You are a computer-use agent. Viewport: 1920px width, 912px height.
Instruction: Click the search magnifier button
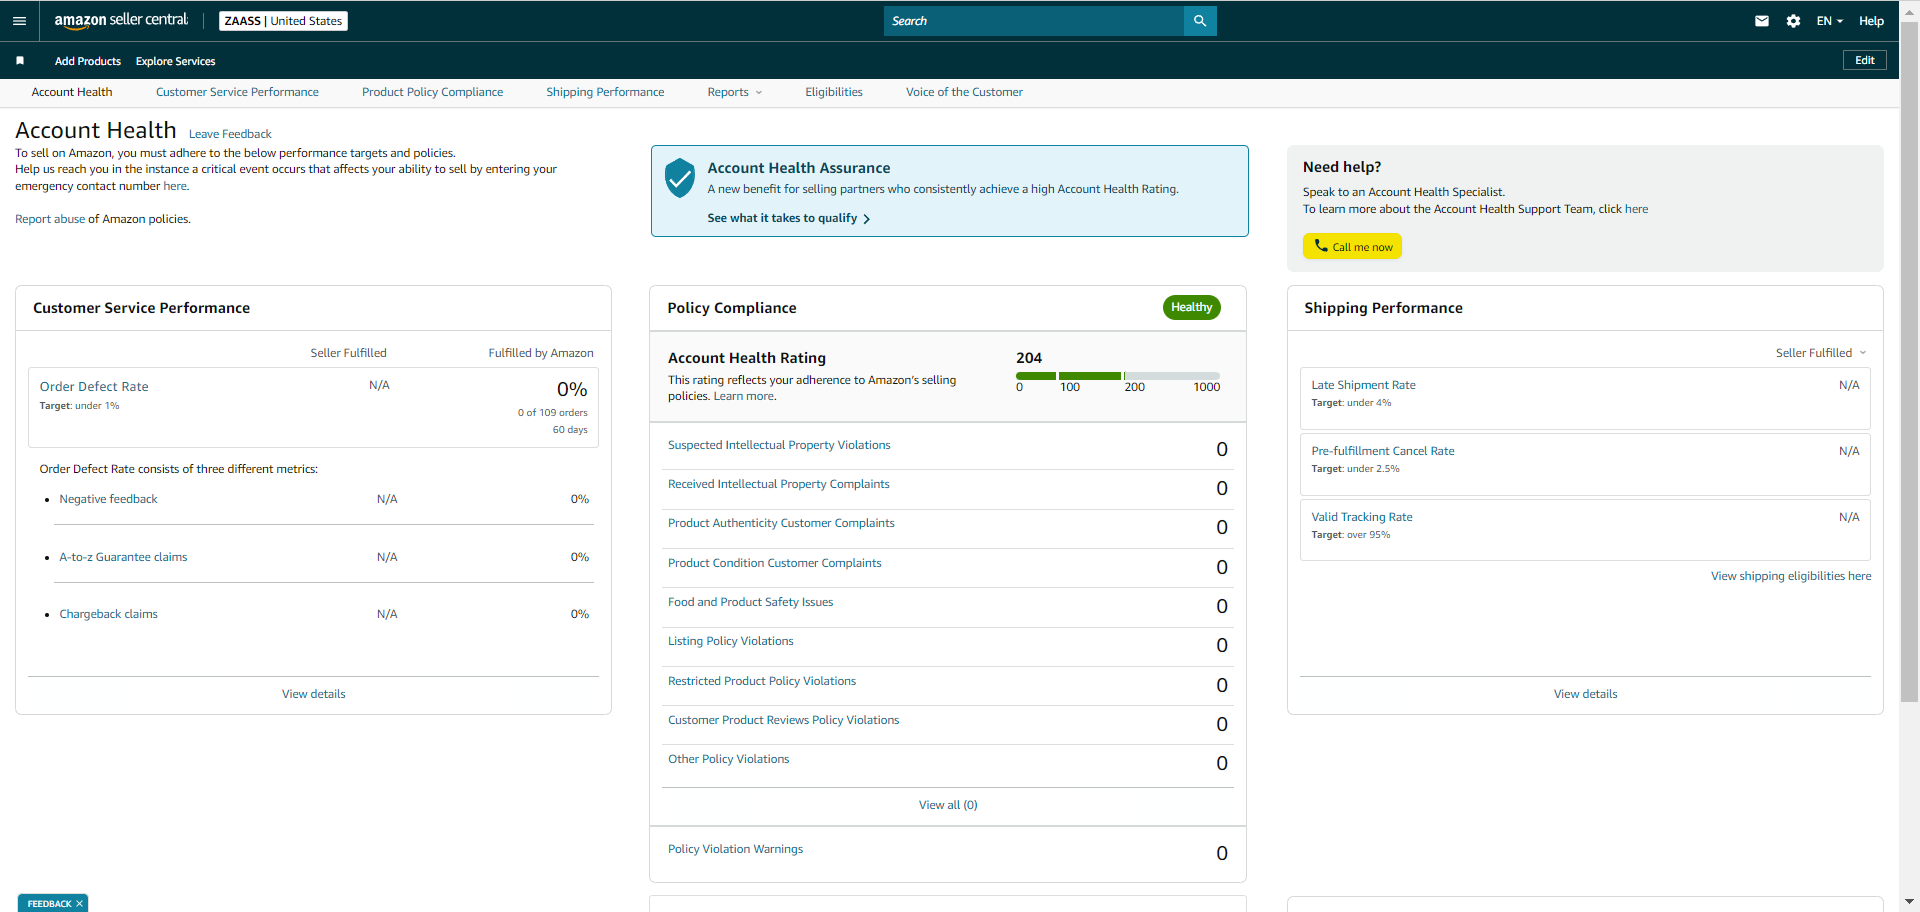point(1200,21)
